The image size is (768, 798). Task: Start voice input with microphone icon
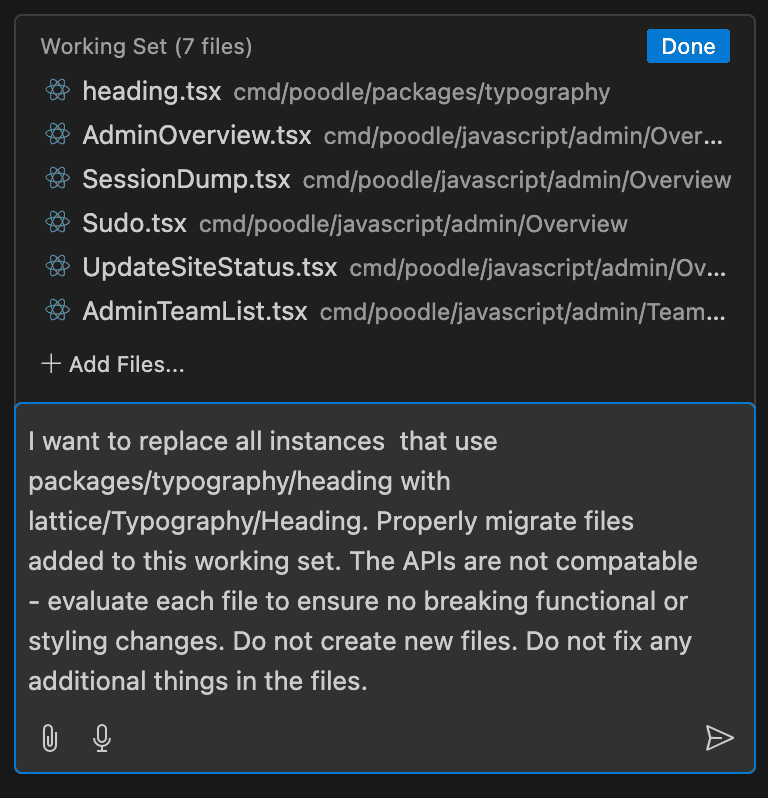coord(101,738)
